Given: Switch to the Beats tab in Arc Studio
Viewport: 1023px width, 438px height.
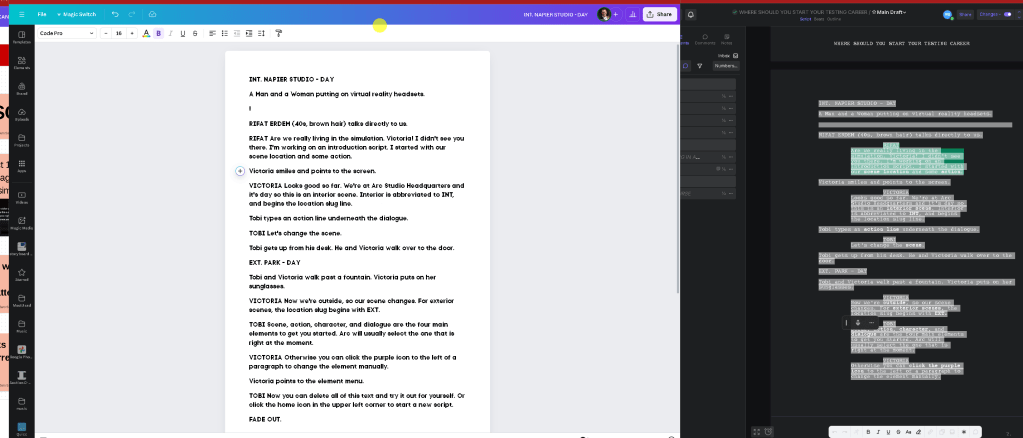Looking at the screenshot, I should [818, 20].
